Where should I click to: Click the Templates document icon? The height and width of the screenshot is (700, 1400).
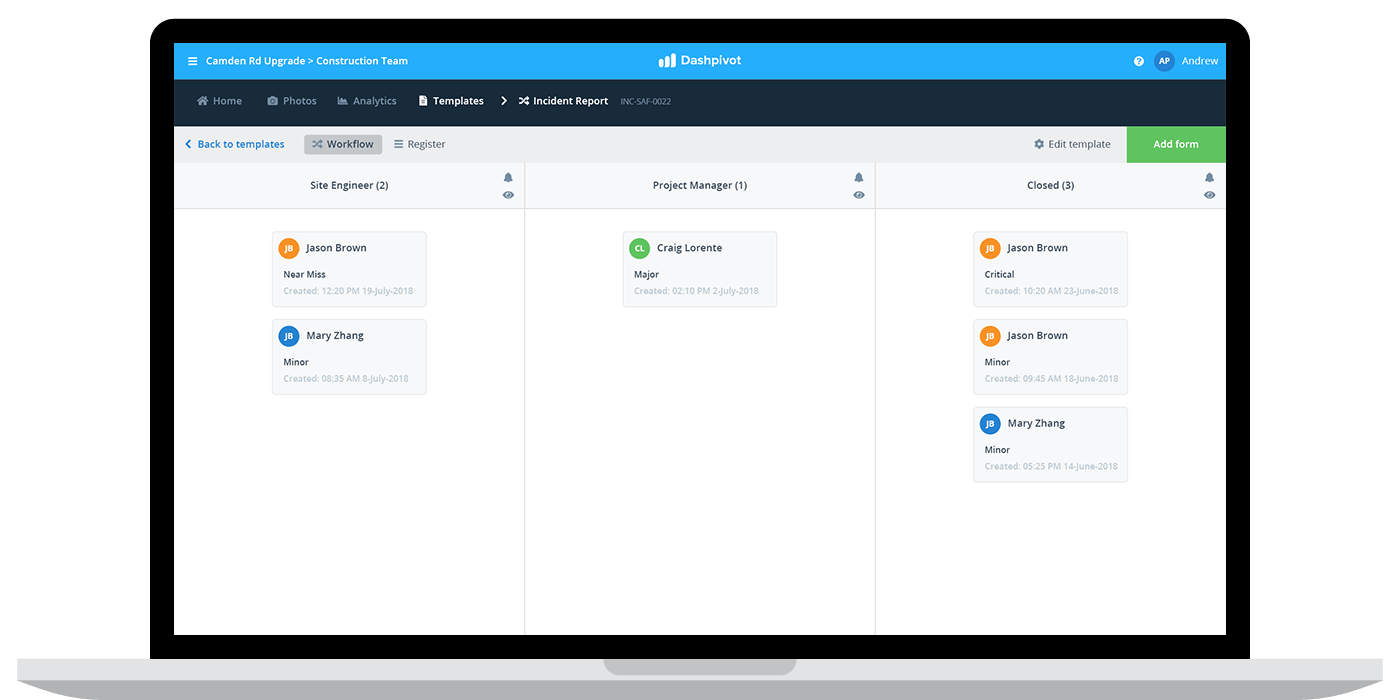pyautogui.click(x=423, y=101)
